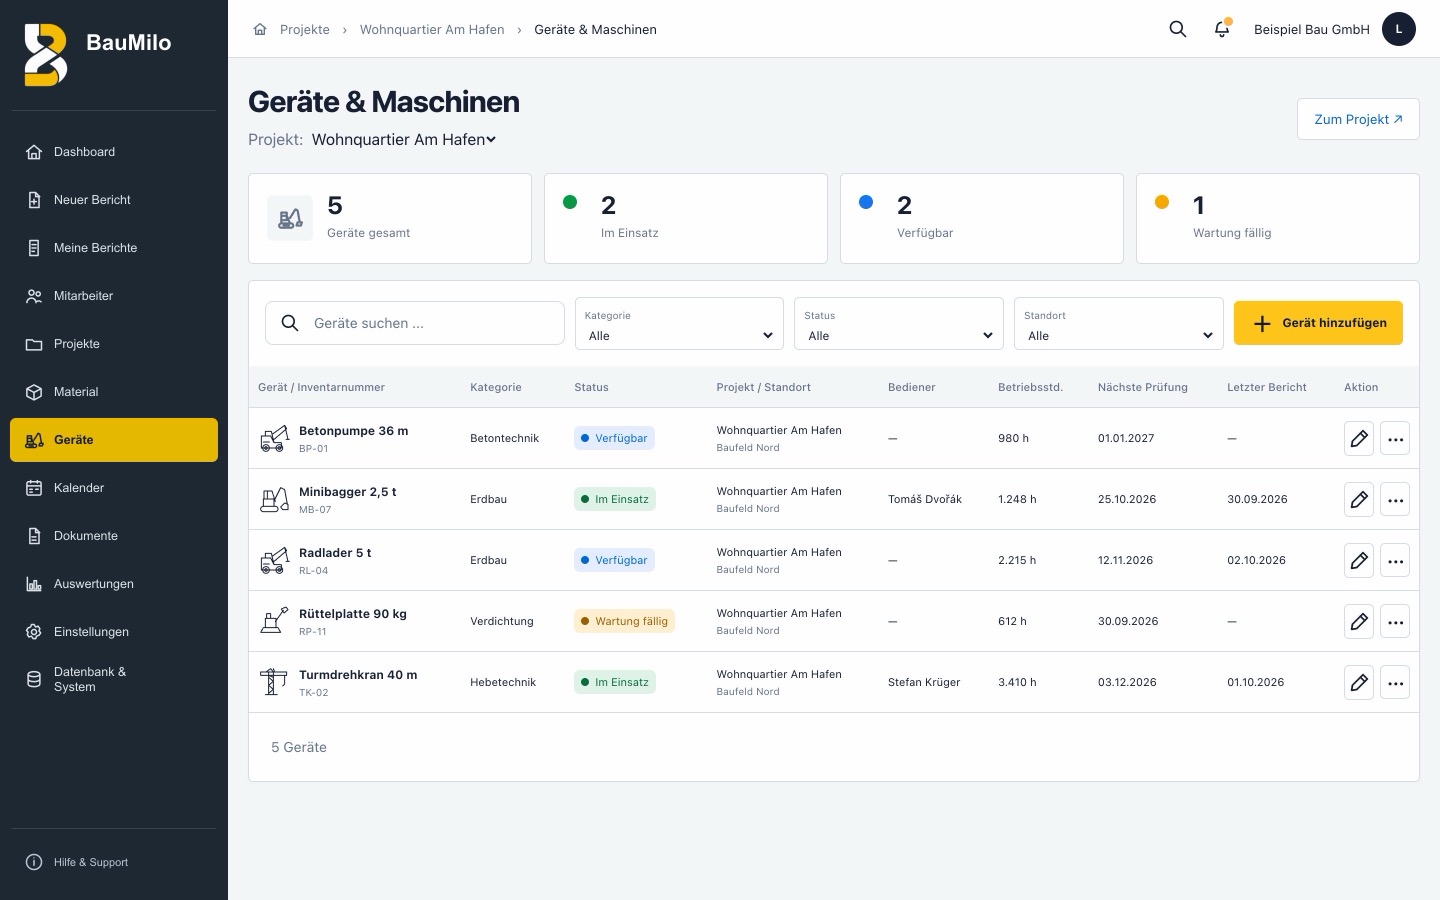The height and width of the screenshot is (900, 1440).
Task: Open Material in sidebar
Action: [x=114, y=392]
